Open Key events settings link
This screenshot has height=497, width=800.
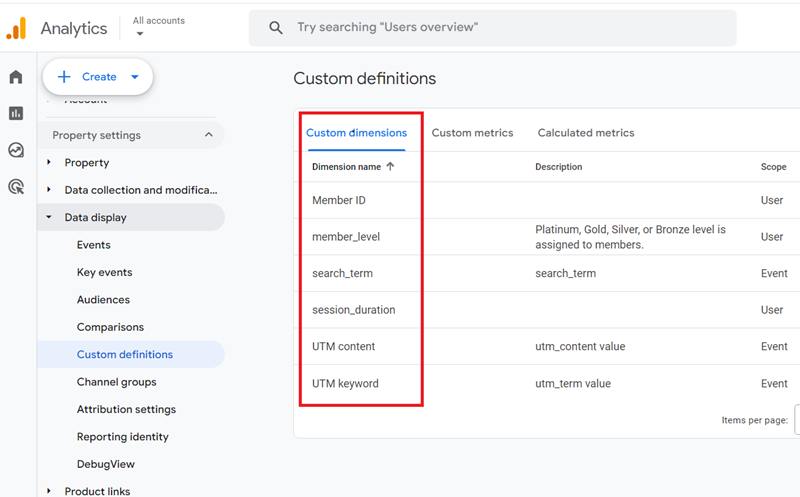(104, 272)
